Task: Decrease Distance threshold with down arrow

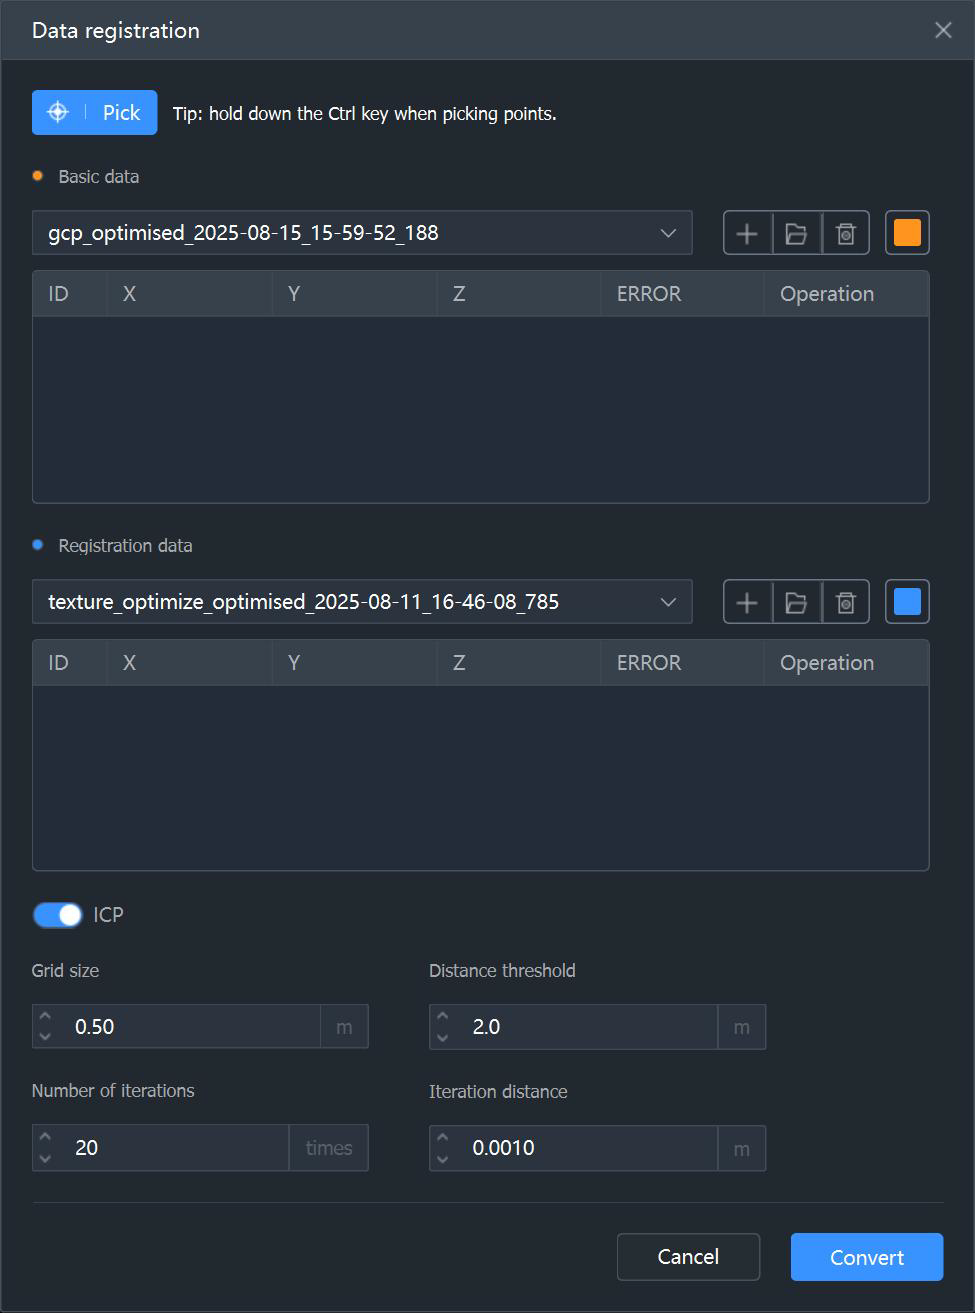Action: tap(443, 1037)
